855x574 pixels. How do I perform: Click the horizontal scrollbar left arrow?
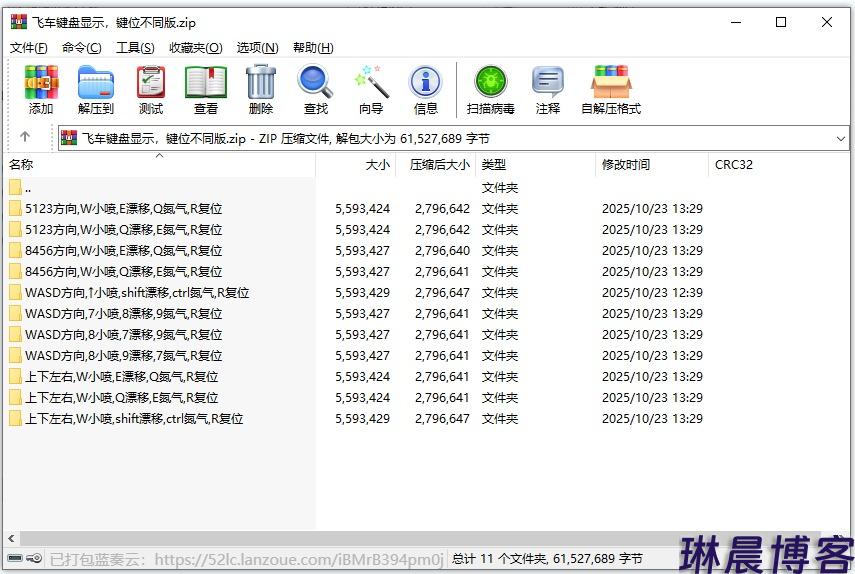[11, 539]
